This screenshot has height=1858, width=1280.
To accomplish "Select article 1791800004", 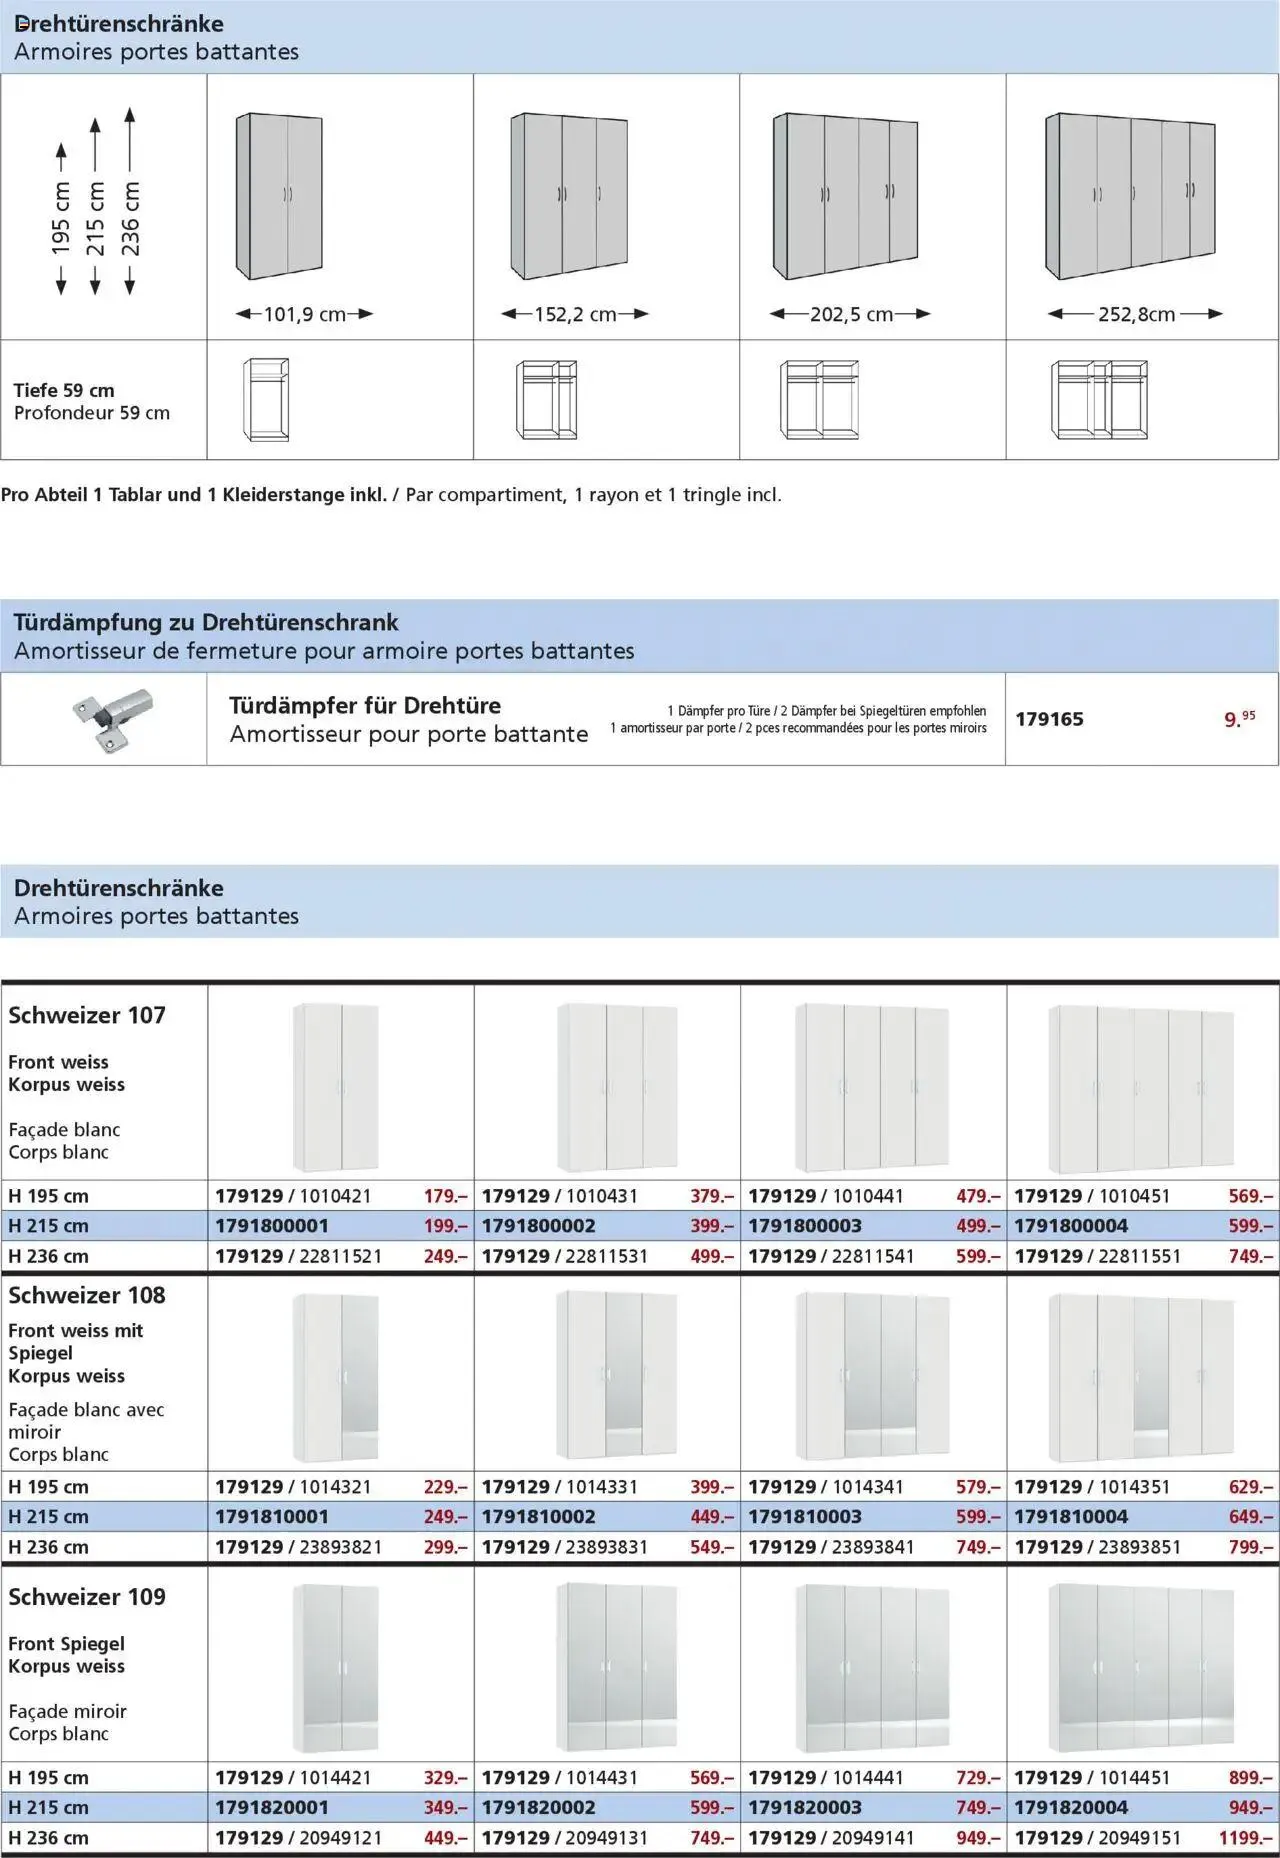I will click(1071, 1226).
